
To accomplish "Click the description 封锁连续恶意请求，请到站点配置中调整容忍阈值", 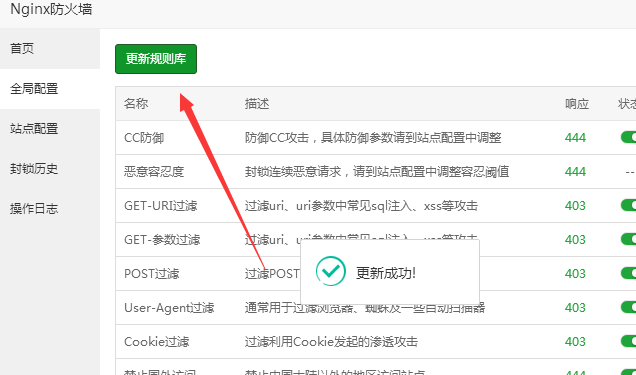I will pyautogui.click(x=377, y=172).
